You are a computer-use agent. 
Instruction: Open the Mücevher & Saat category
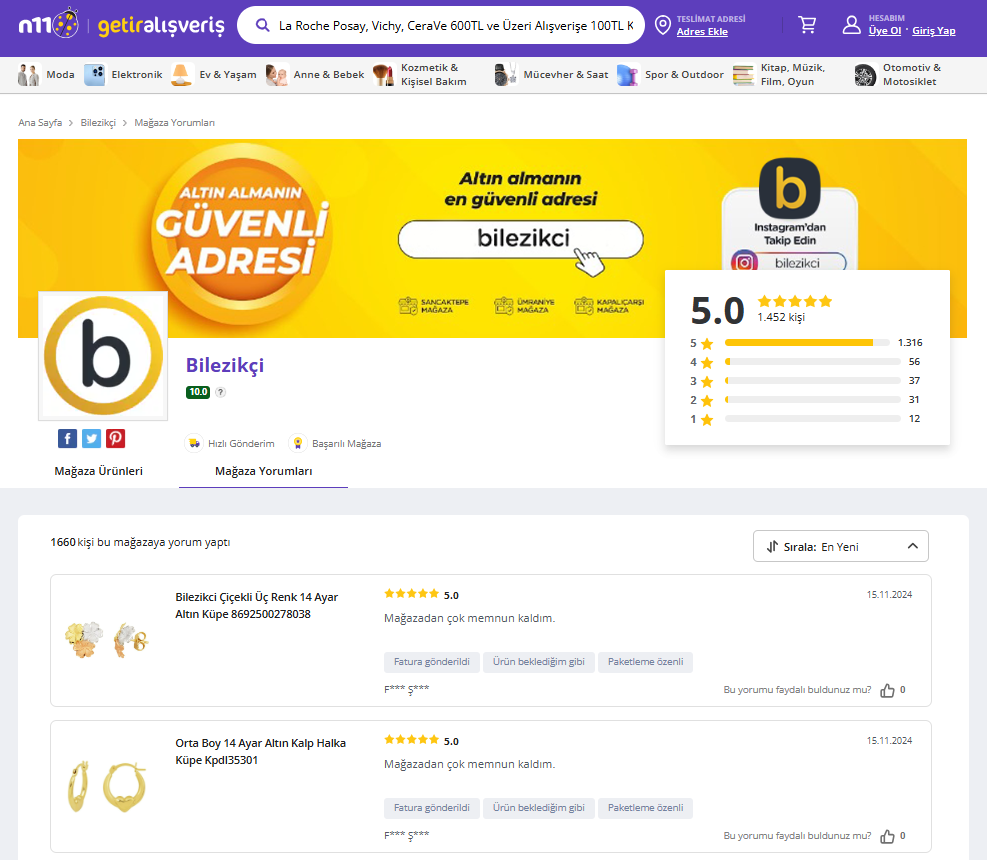click(551, 75)
